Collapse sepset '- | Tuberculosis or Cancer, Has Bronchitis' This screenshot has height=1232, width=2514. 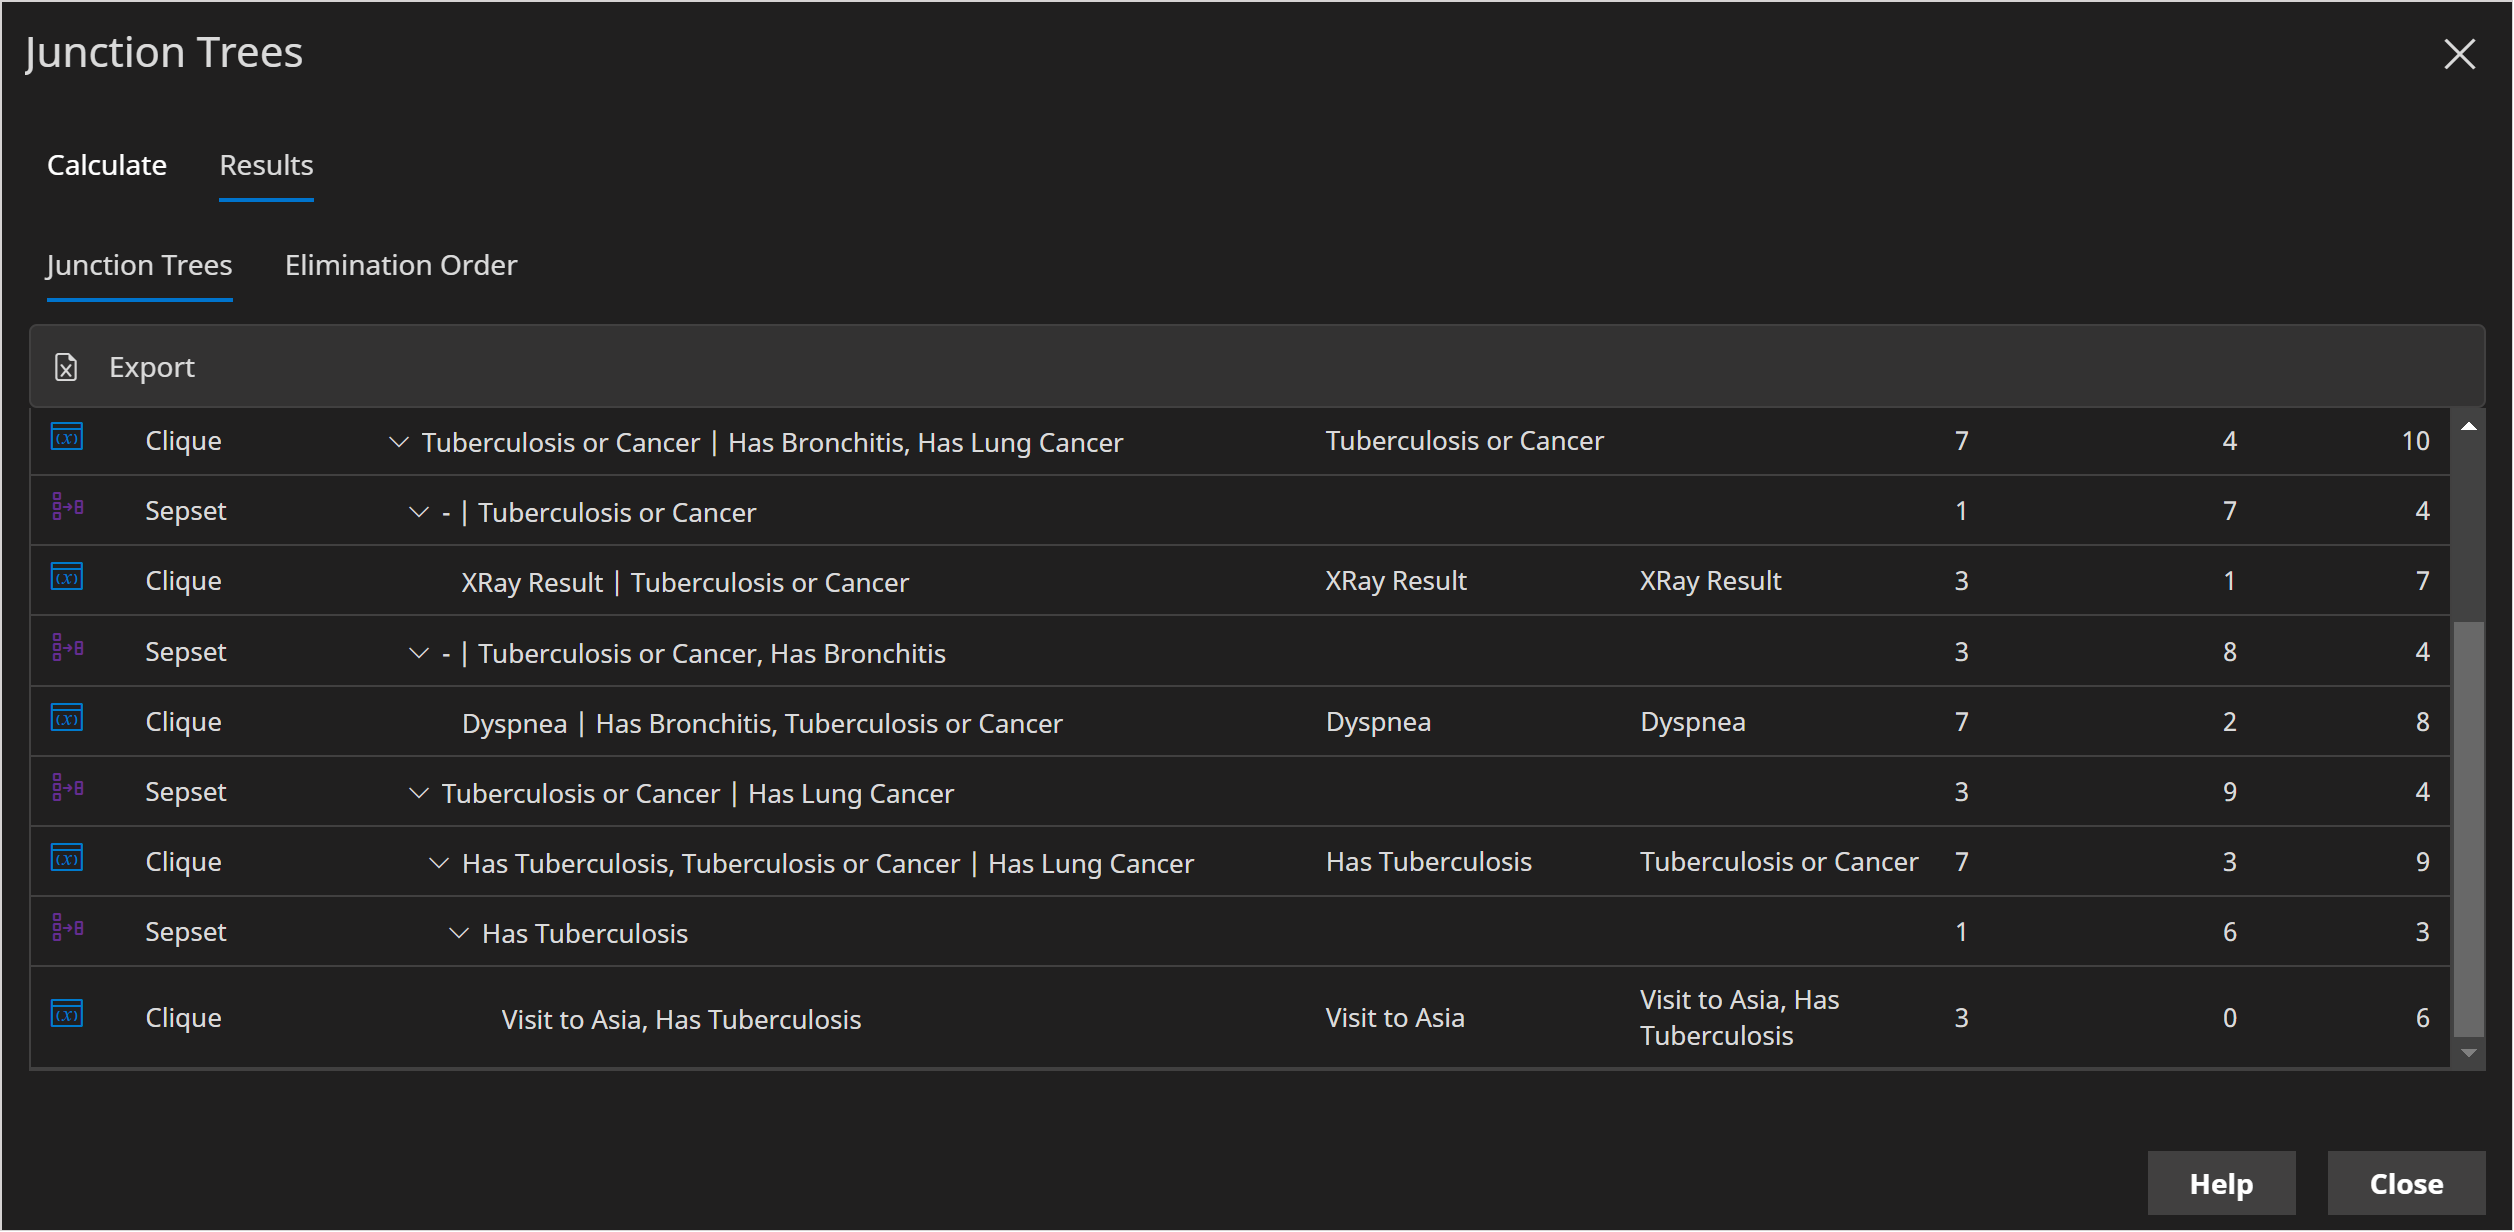point(418,653)
